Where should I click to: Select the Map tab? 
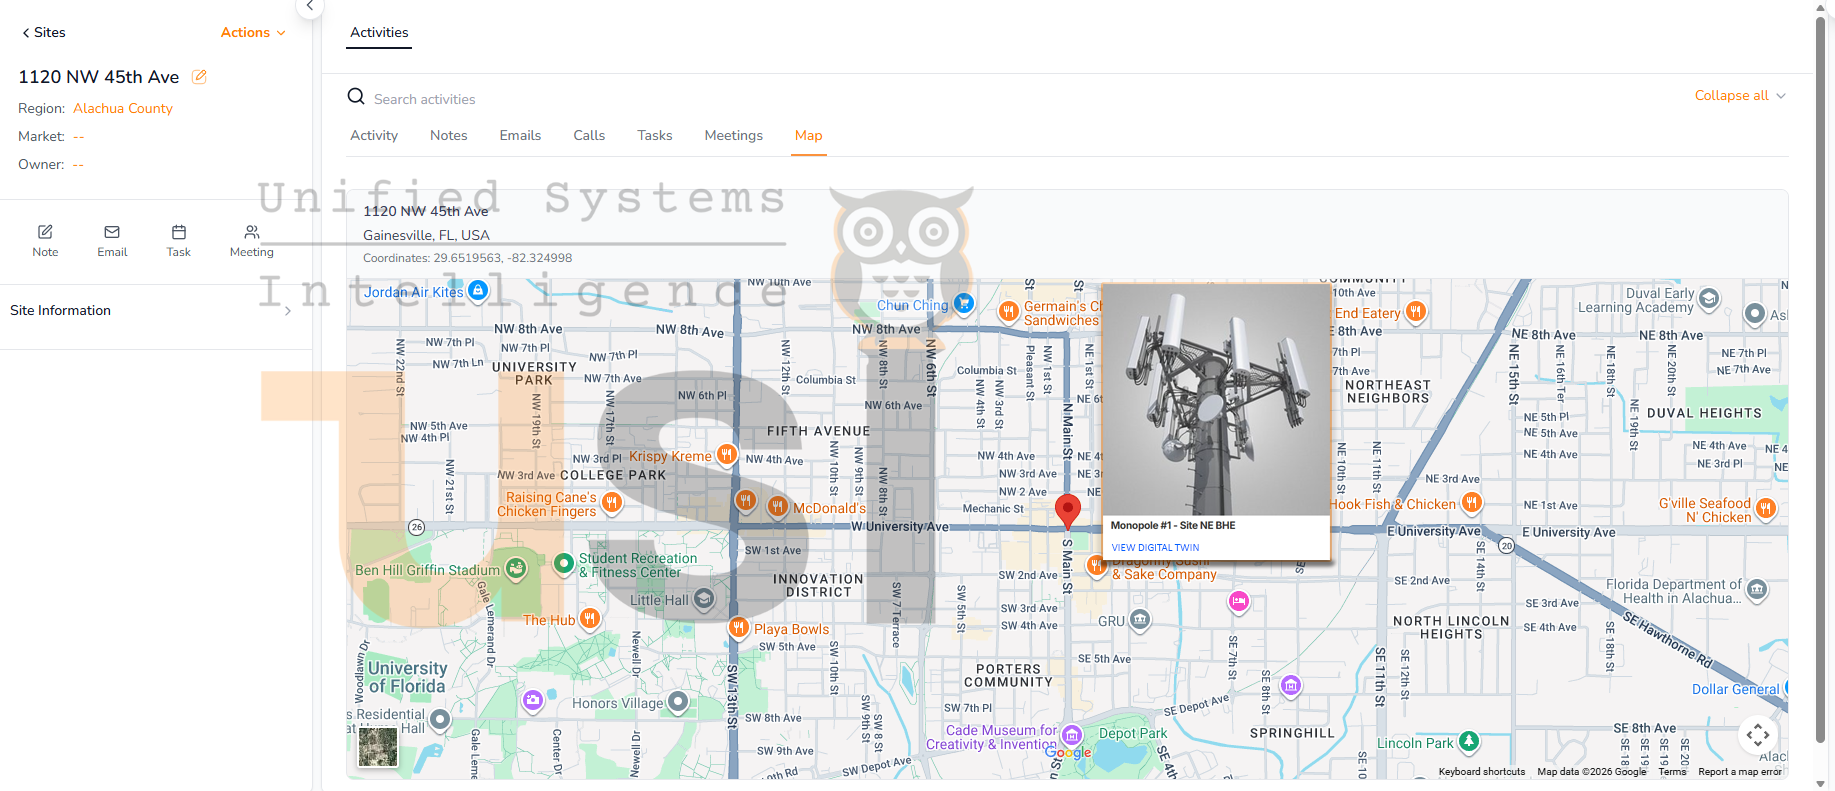(808, 136)
